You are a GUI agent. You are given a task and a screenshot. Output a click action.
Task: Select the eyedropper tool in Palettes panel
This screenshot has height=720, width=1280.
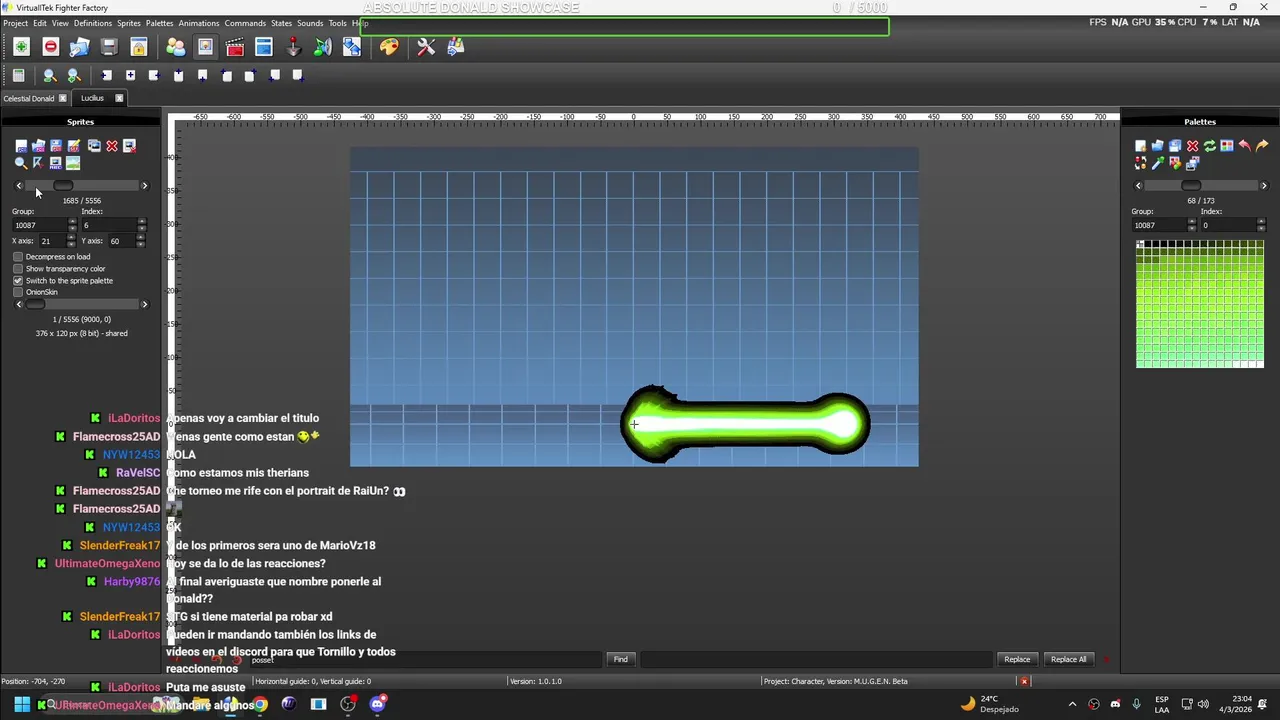[x=1158, y=163]
